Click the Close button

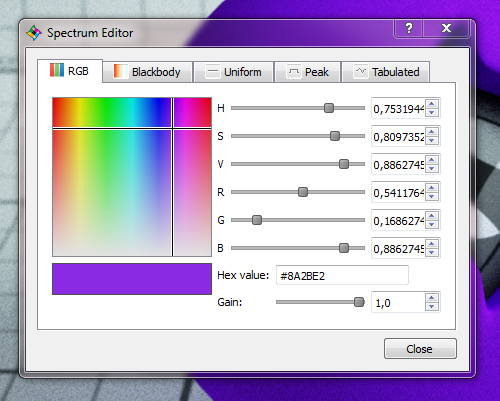(x=420, y=349)
